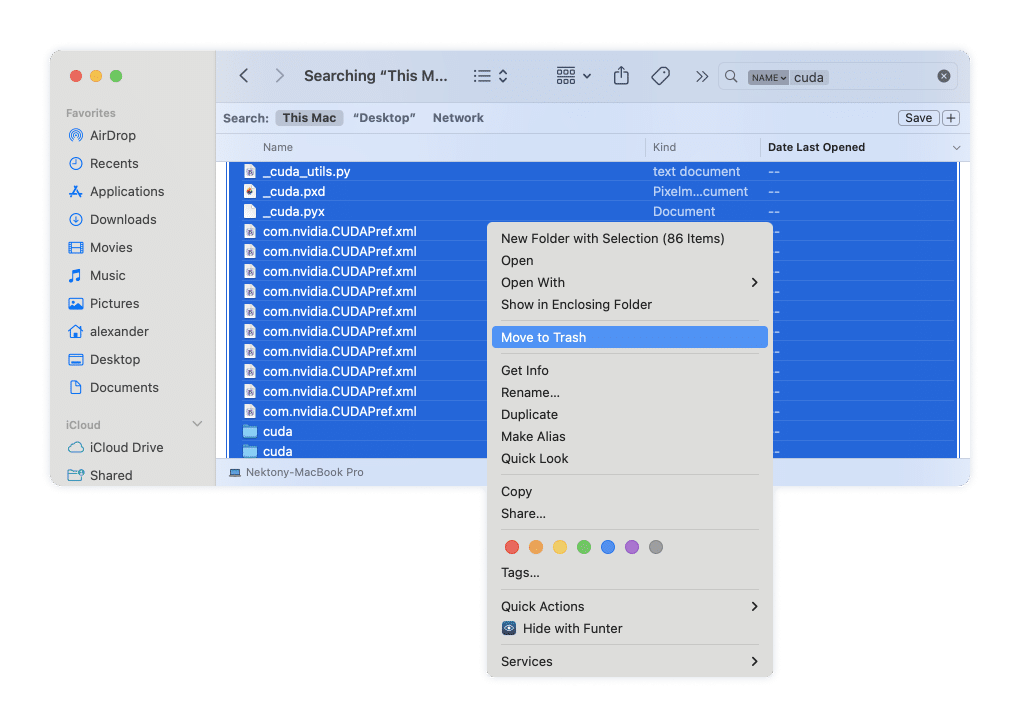Show more toolbar items via double chevron
This screenshot has width=1020, height=727.
tap(702, 76)
